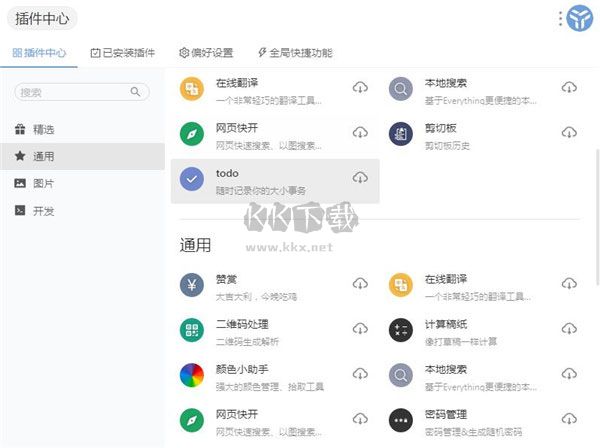Download the 赞赏 plugin via cloud icon
The height and width of the screenshot is (448, 600).
coord(360,283)
